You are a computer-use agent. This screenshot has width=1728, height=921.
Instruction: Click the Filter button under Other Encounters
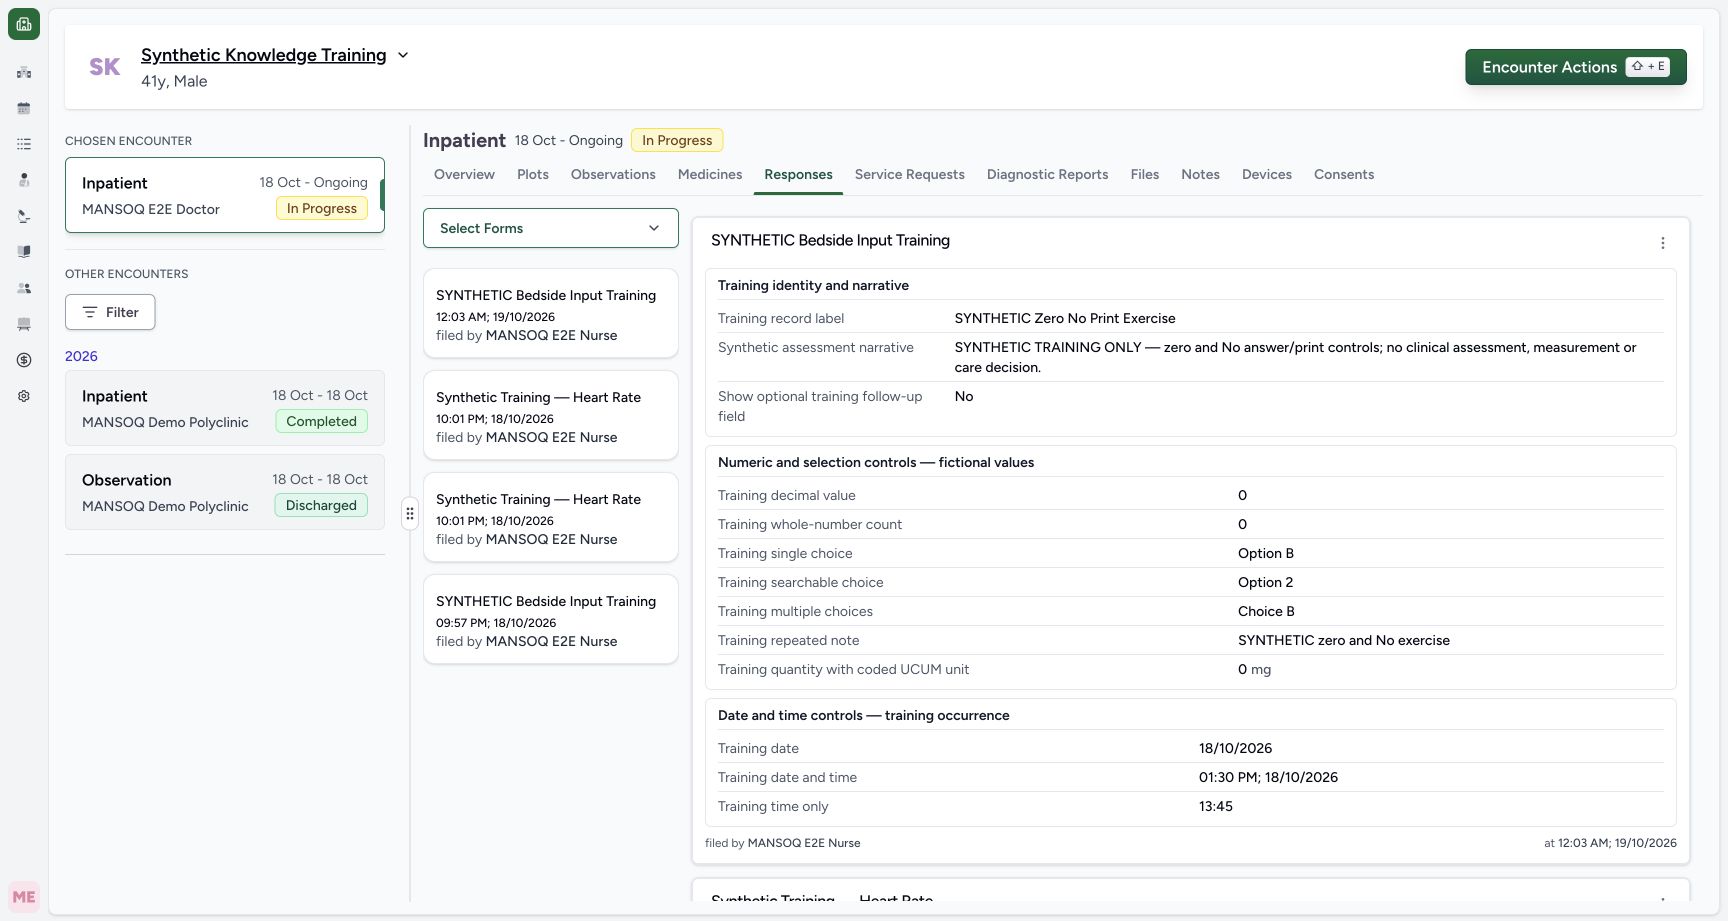[110, 312]
